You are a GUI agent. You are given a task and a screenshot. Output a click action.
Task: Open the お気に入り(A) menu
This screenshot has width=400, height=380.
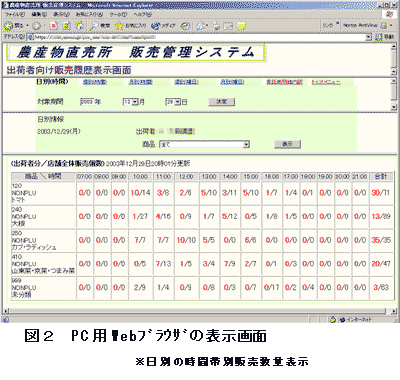point(89,14)
